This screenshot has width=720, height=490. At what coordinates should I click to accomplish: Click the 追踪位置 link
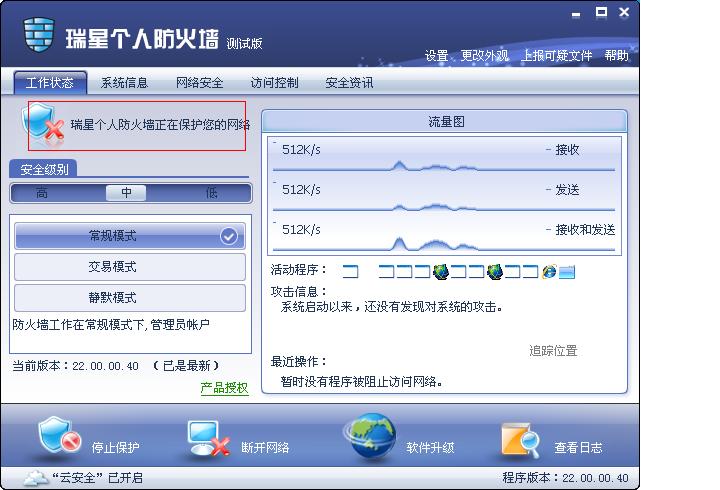pos(553,351)
